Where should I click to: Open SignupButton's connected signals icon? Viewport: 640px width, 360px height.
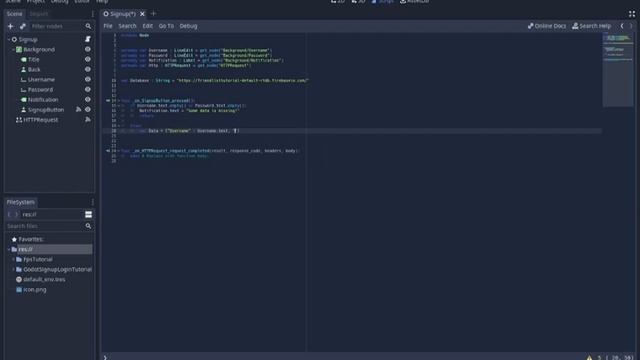(78, 109)
